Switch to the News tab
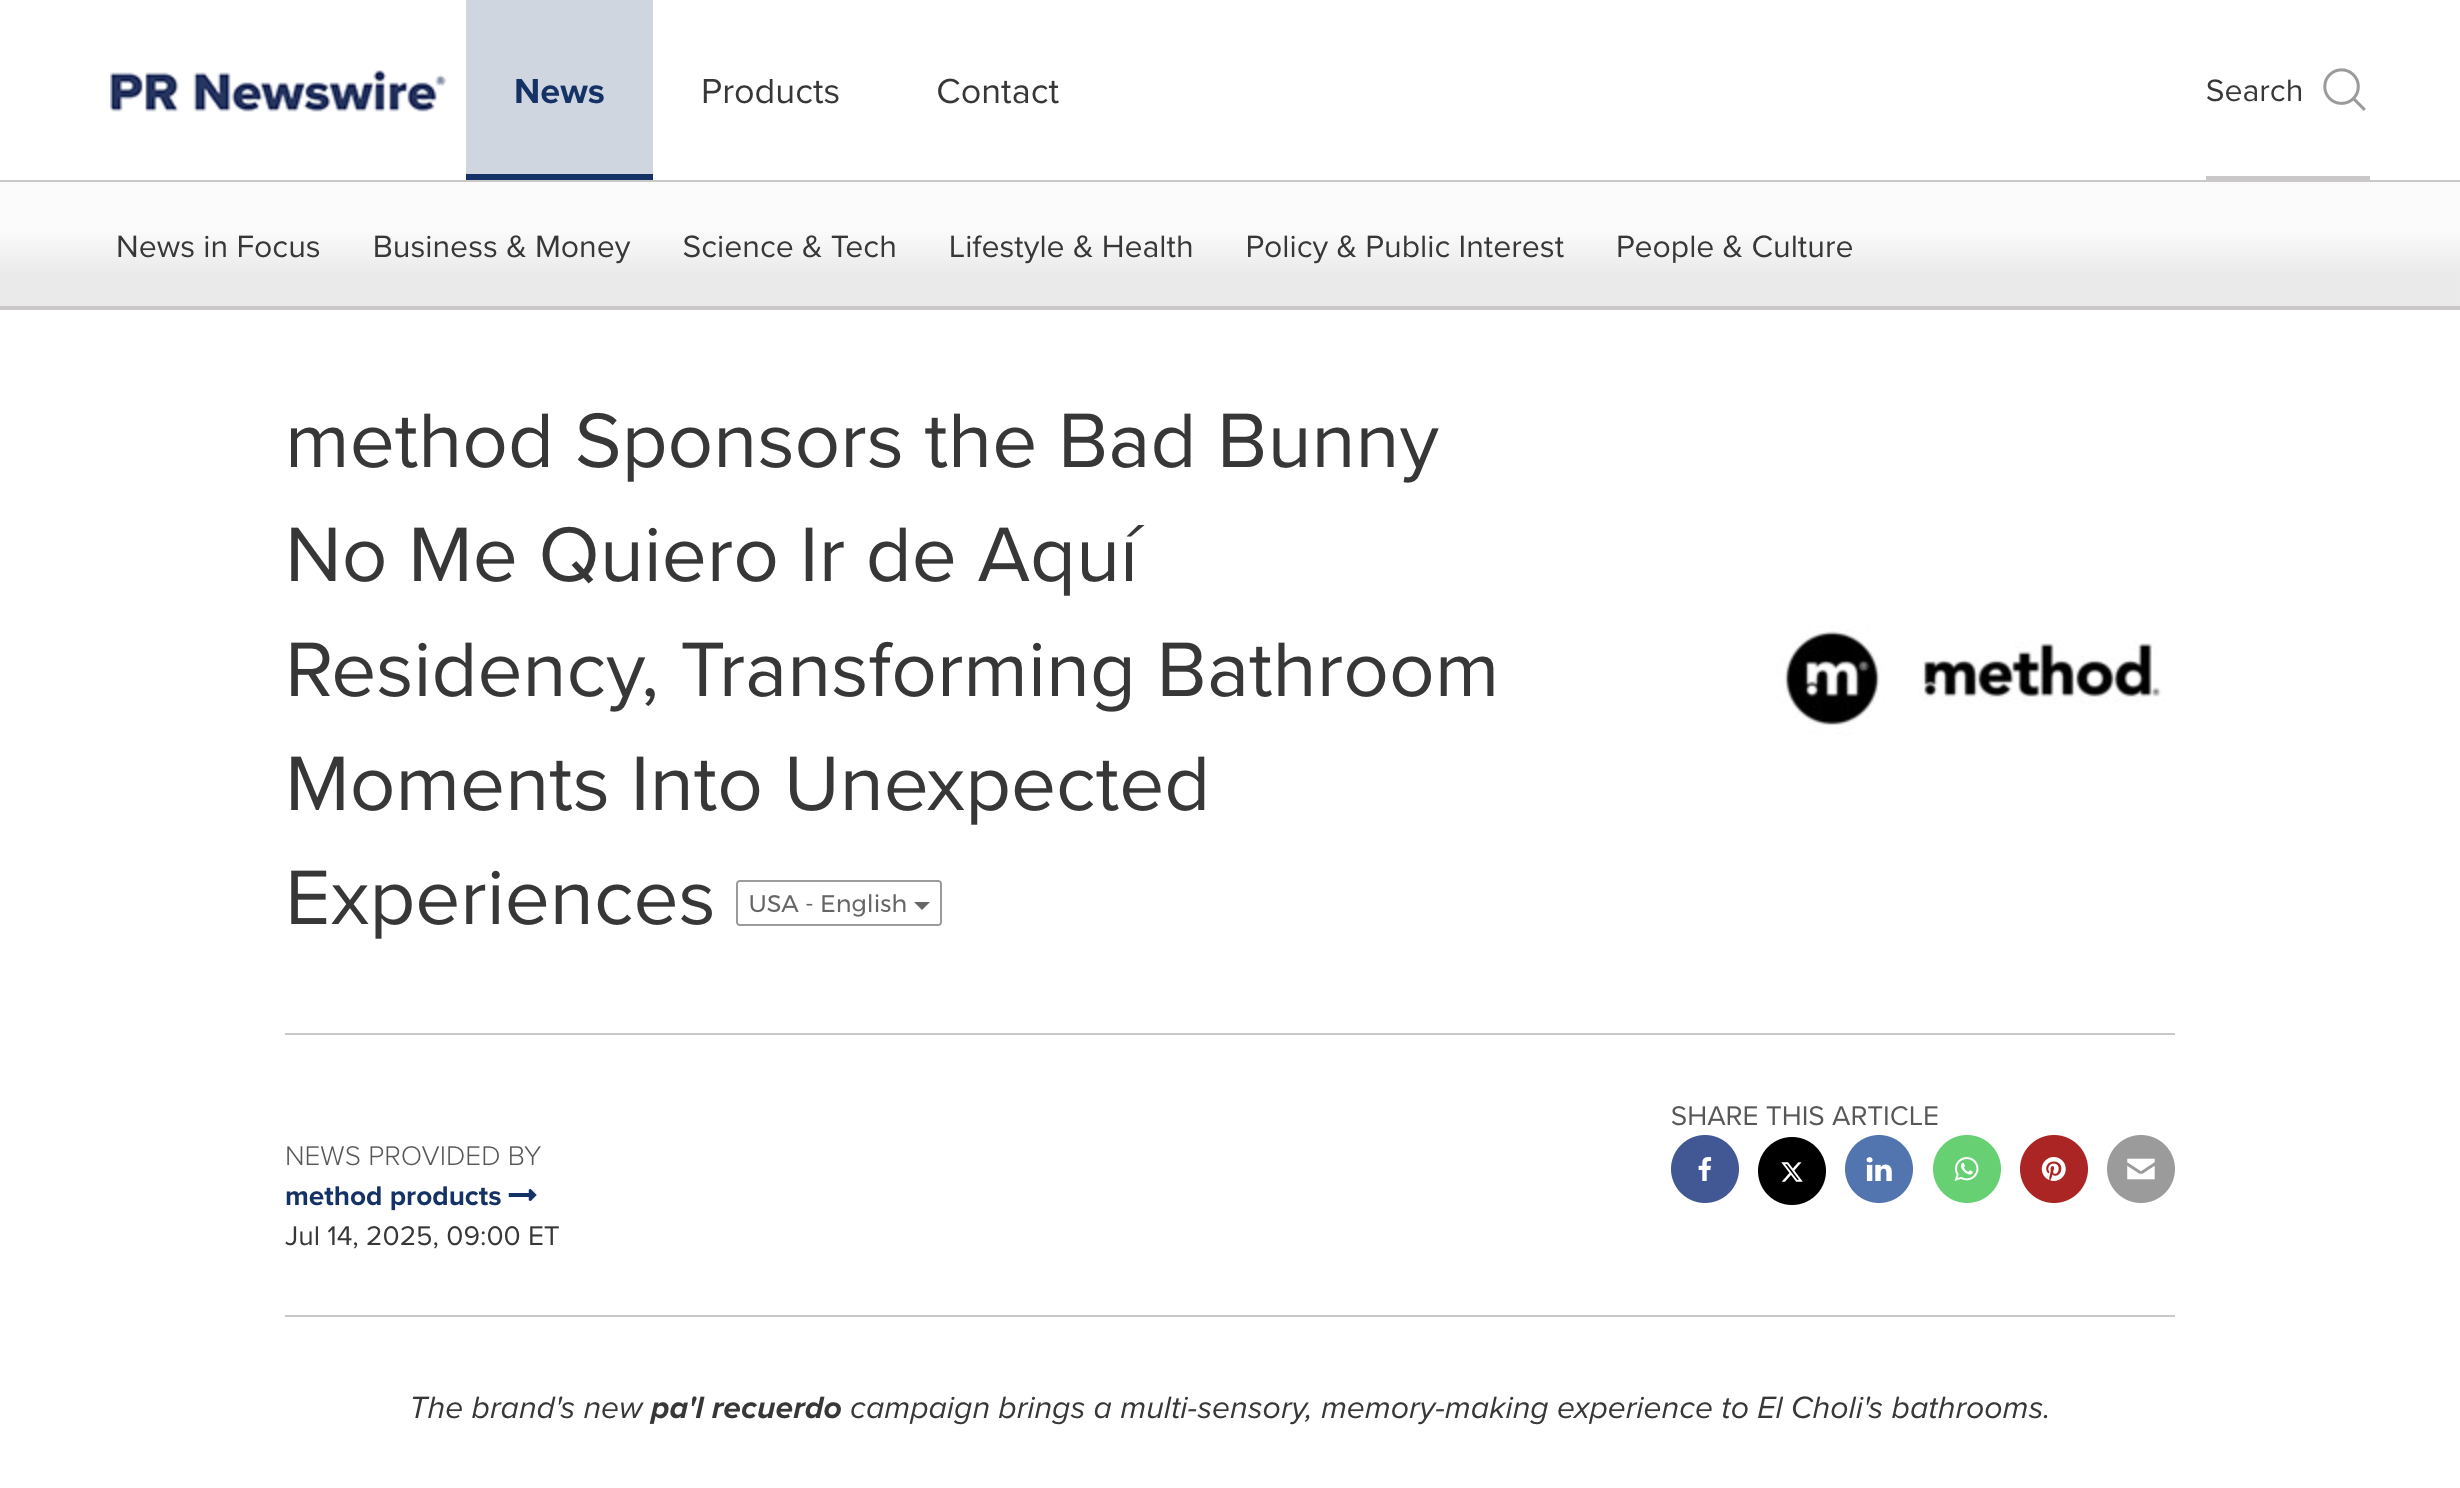Viewport: 2460px width, 1488px height. point(558,91)
